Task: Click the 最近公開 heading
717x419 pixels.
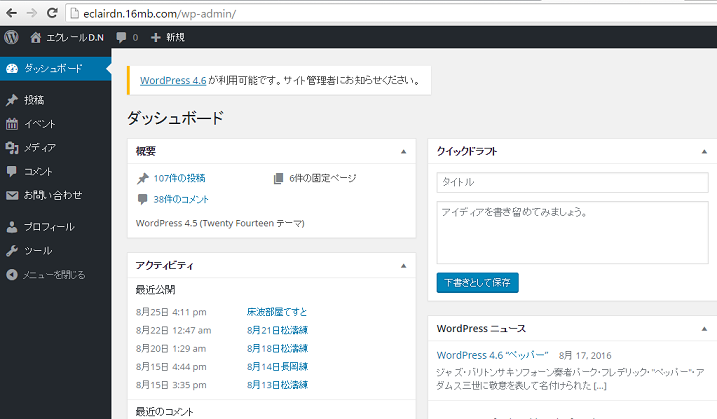Action: tap(155, 290)
